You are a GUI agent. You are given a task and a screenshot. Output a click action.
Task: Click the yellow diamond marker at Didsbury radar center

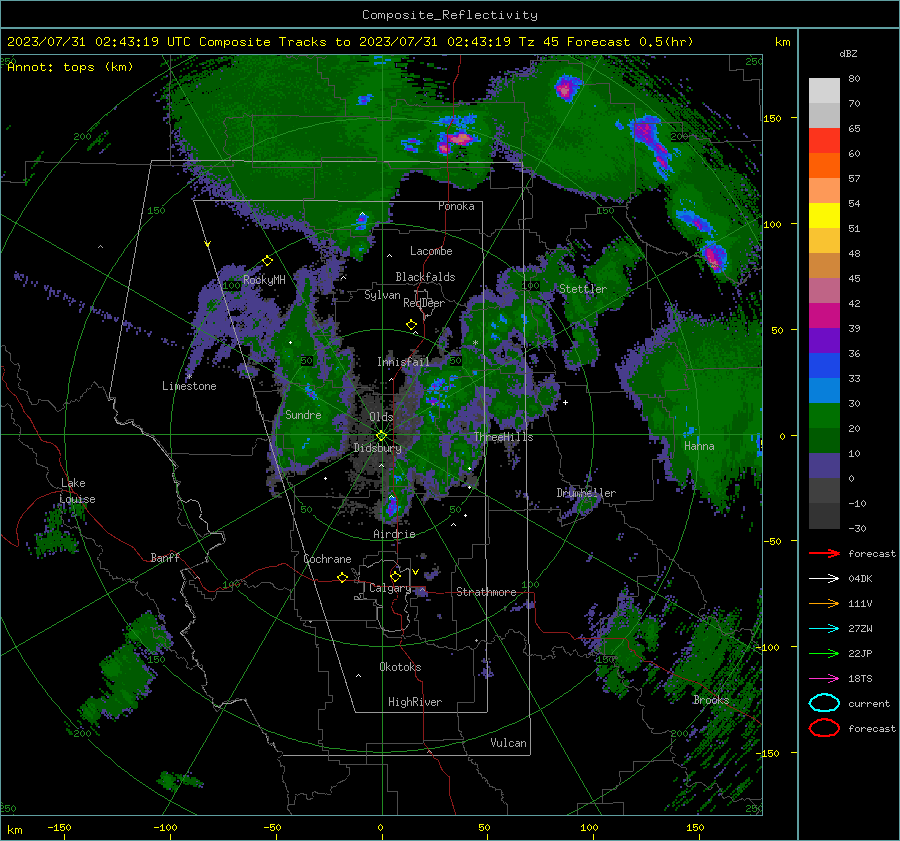click(x=381, y=435)
